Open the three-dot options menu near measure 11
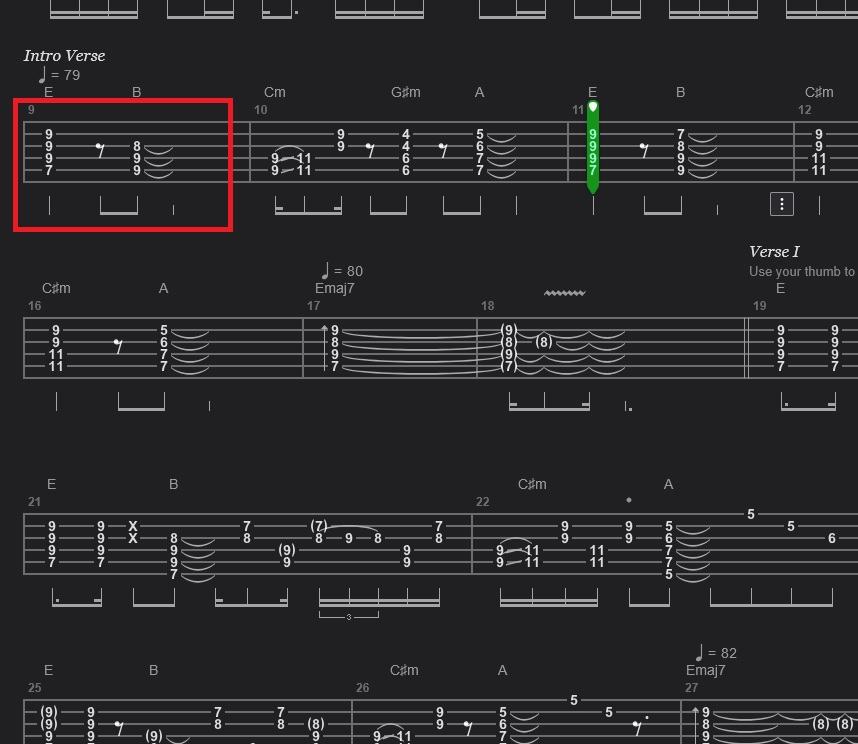 (781, 204)
